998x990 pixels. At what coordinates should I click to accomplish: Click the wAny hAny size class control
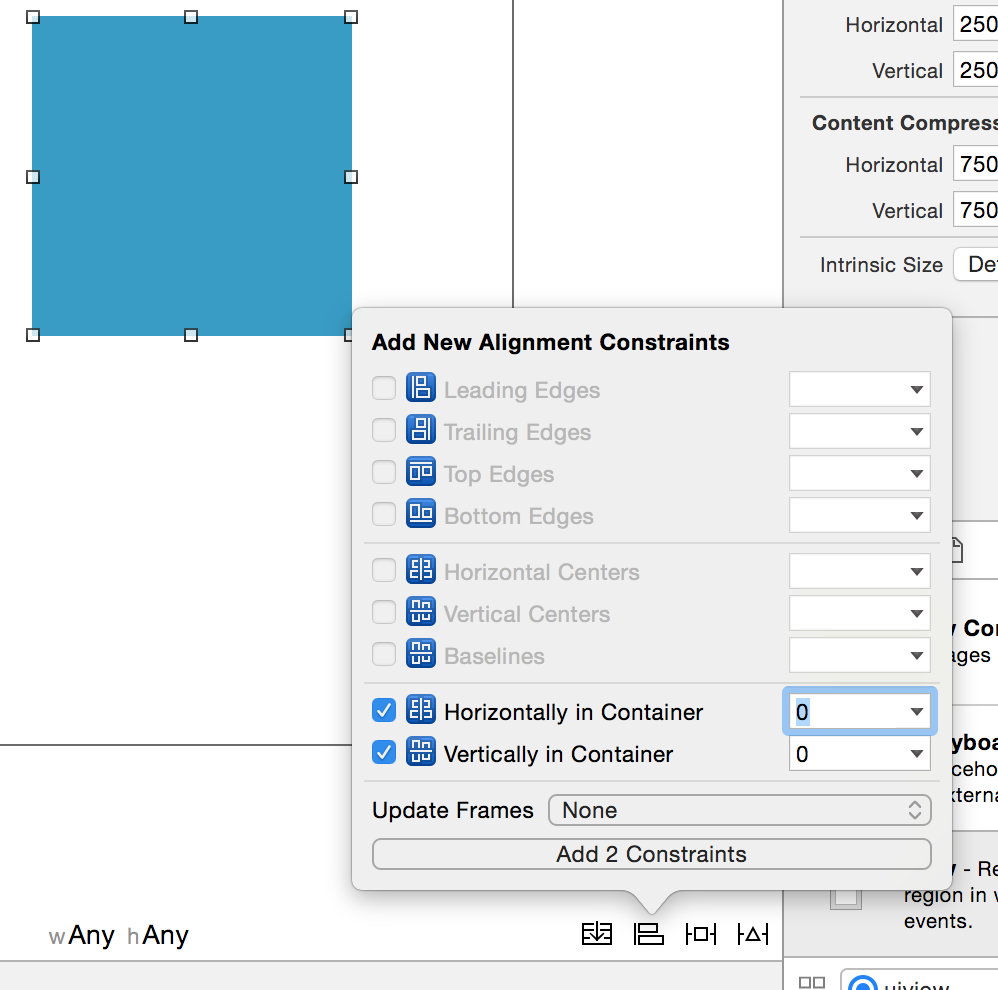pos(119,935)
